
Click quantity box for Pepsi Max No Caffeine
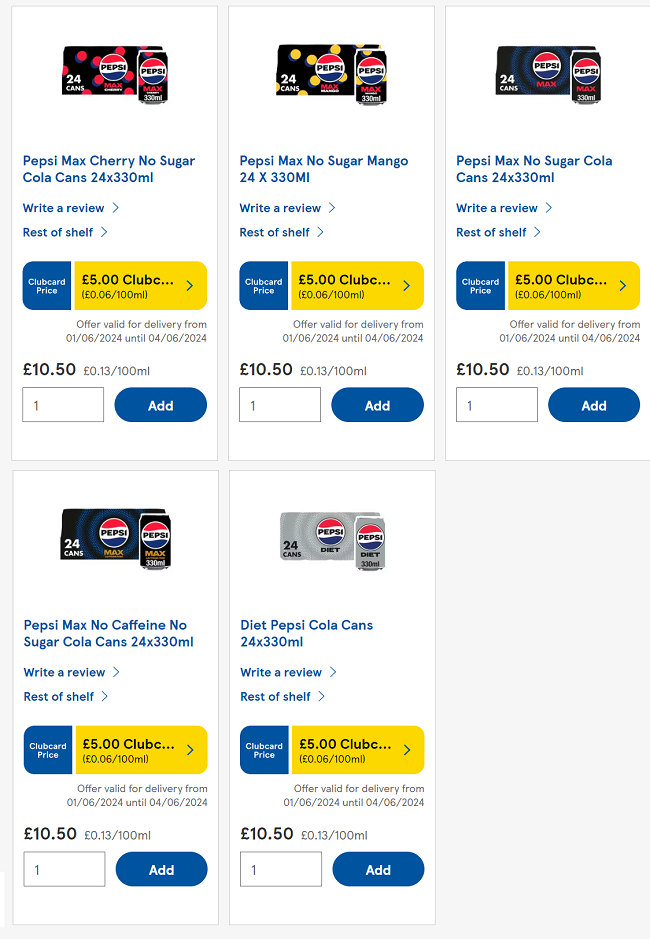pos(64,869)
